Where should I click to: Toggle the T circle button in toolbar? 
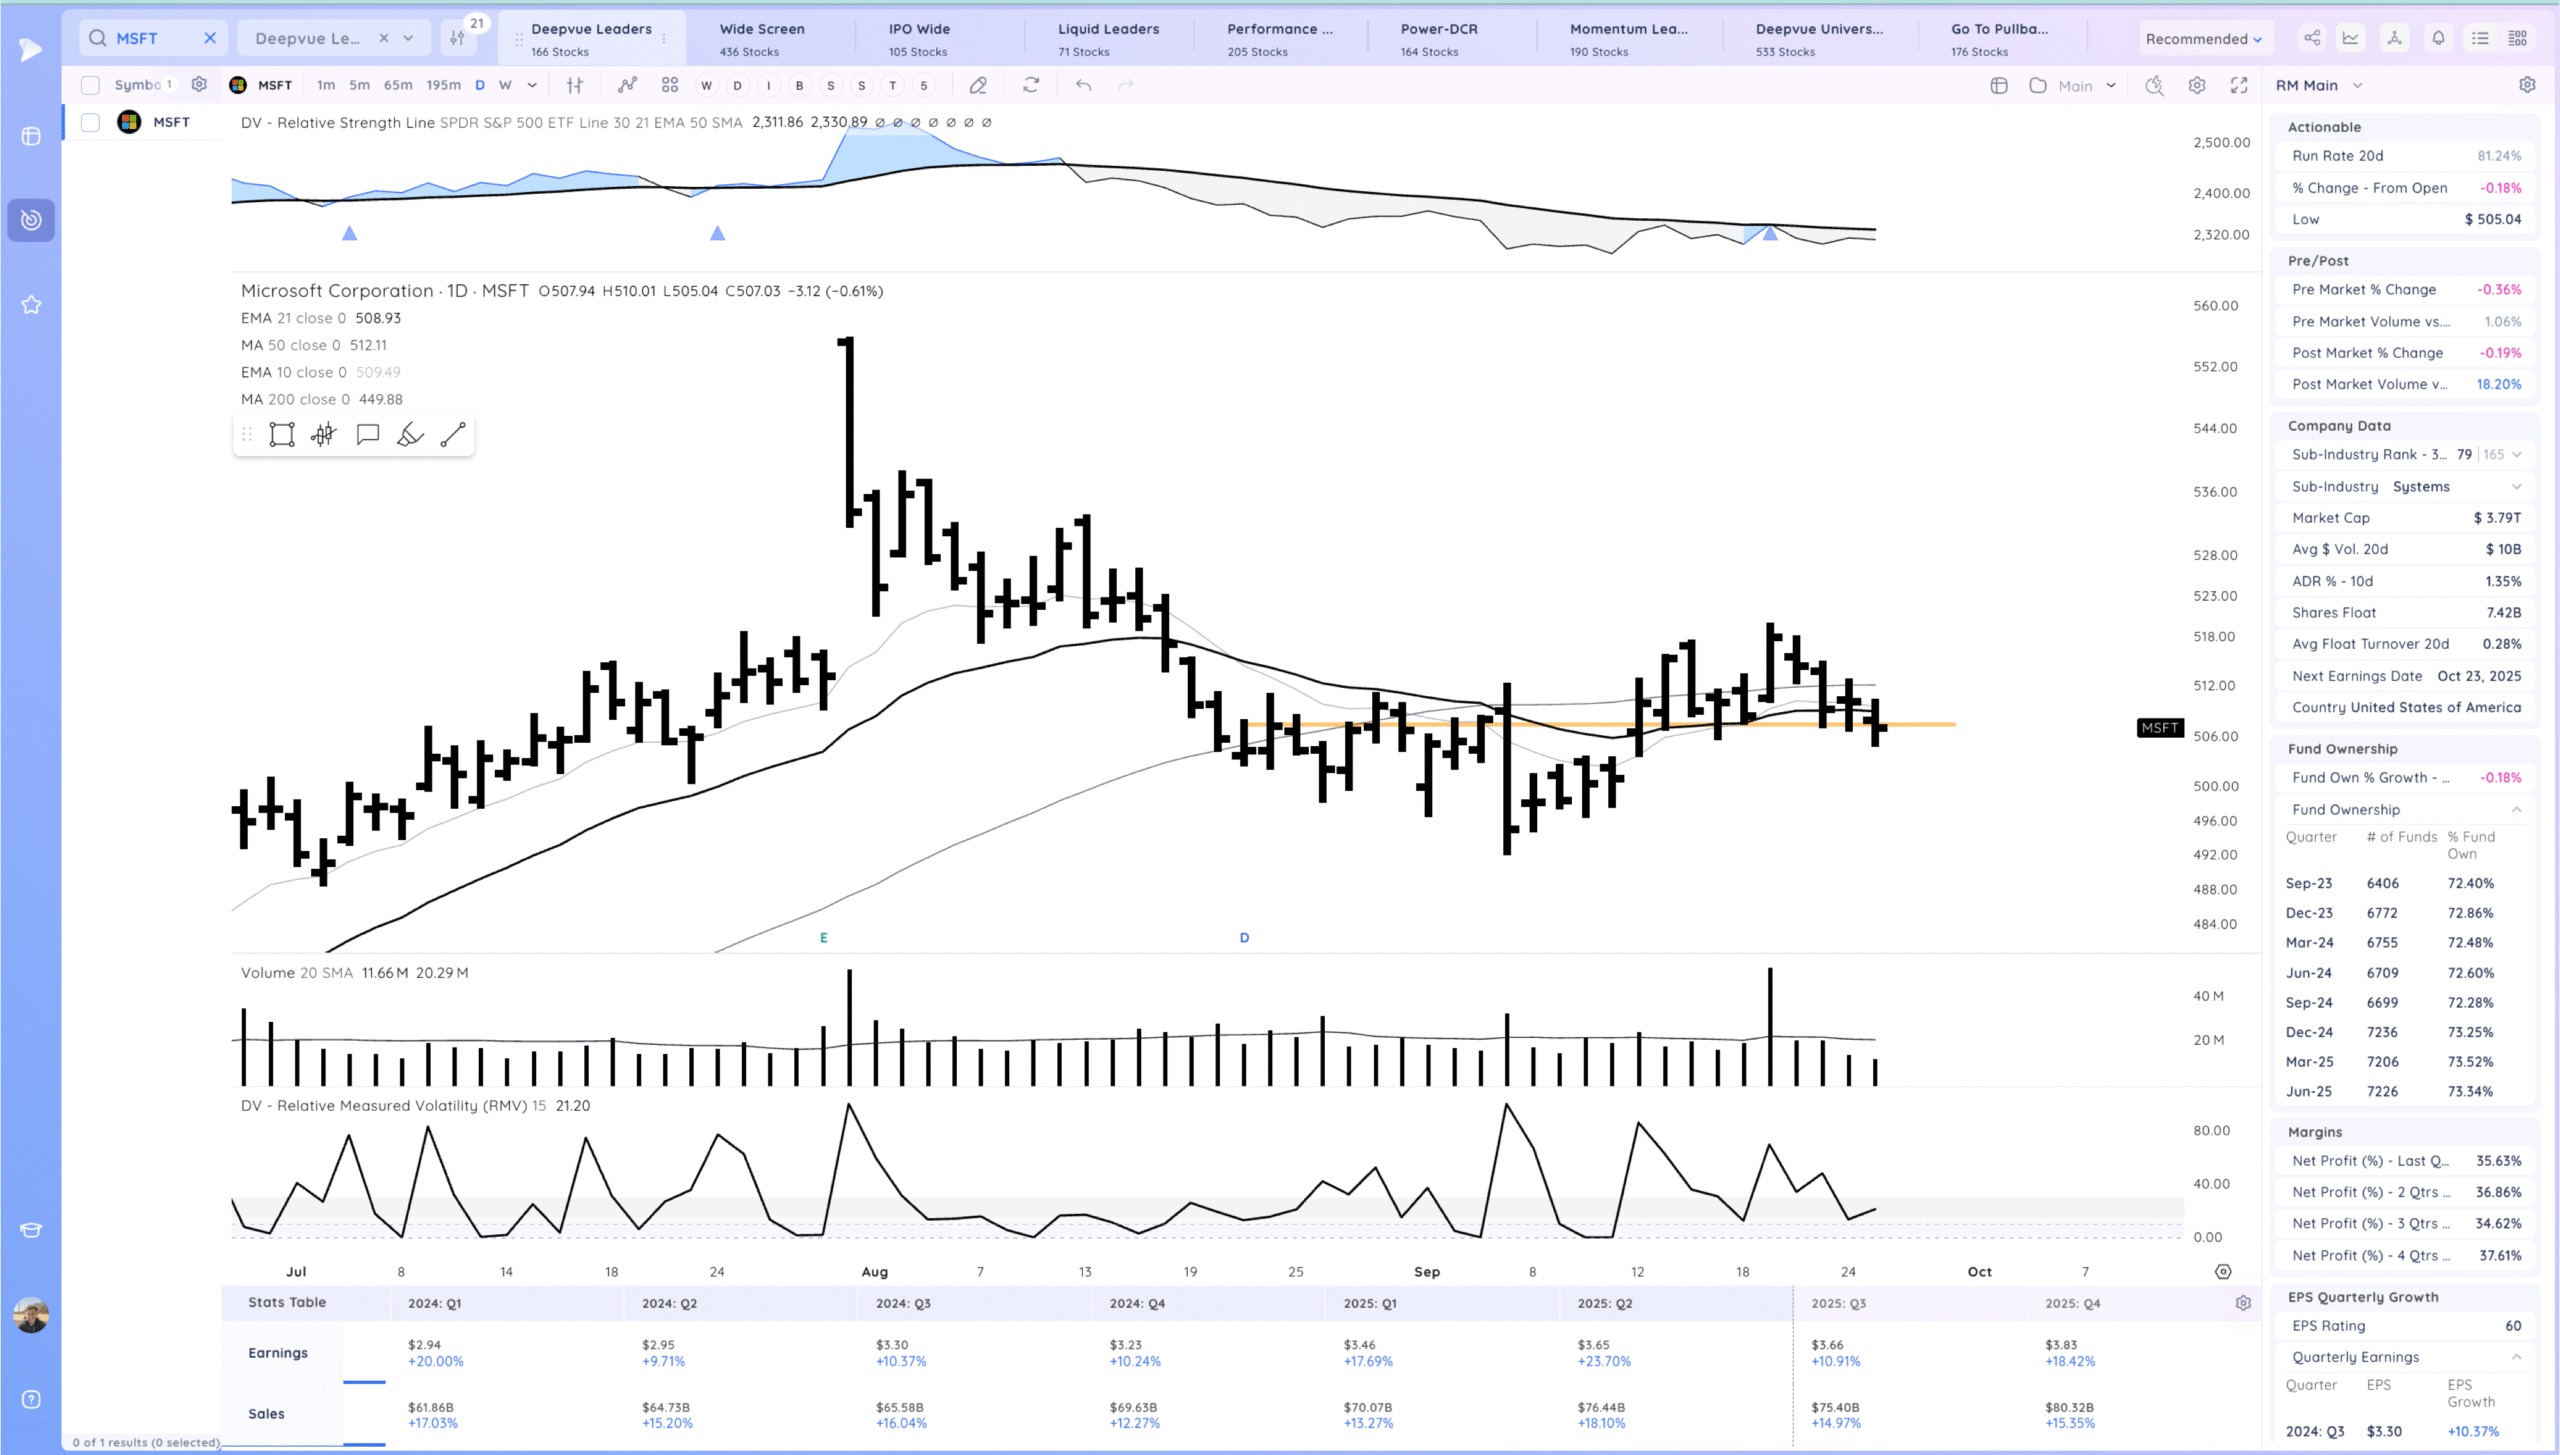[x=893, y=85]
